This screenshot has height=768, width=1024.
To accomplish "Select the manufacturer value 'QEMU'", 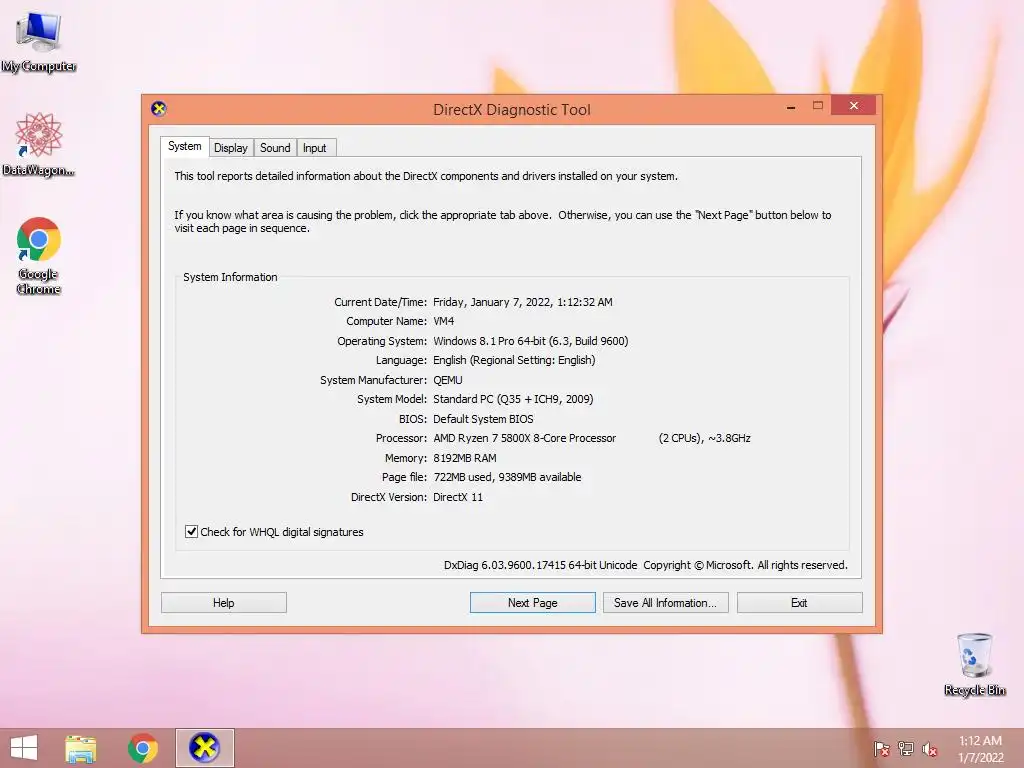I will click(x=448, y=380).
